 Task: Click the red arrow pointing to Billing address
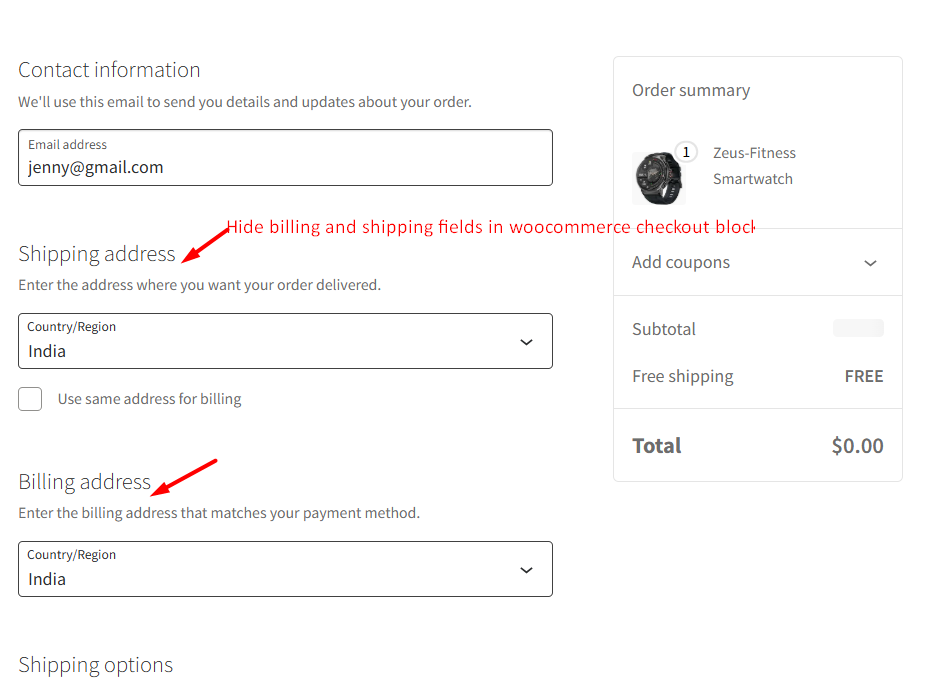click(184, 476)
